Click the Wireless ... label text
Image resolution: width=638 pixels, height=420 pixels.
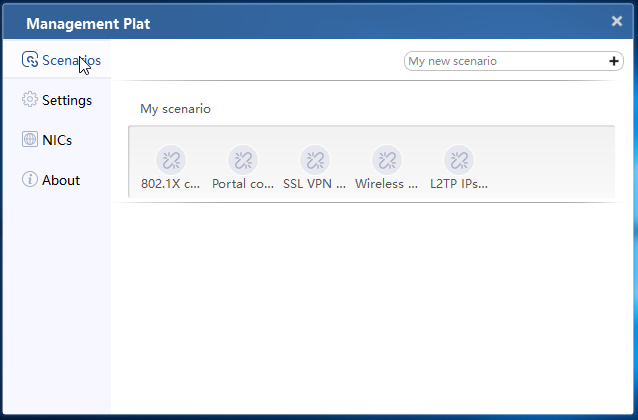(x=387, y=184)
